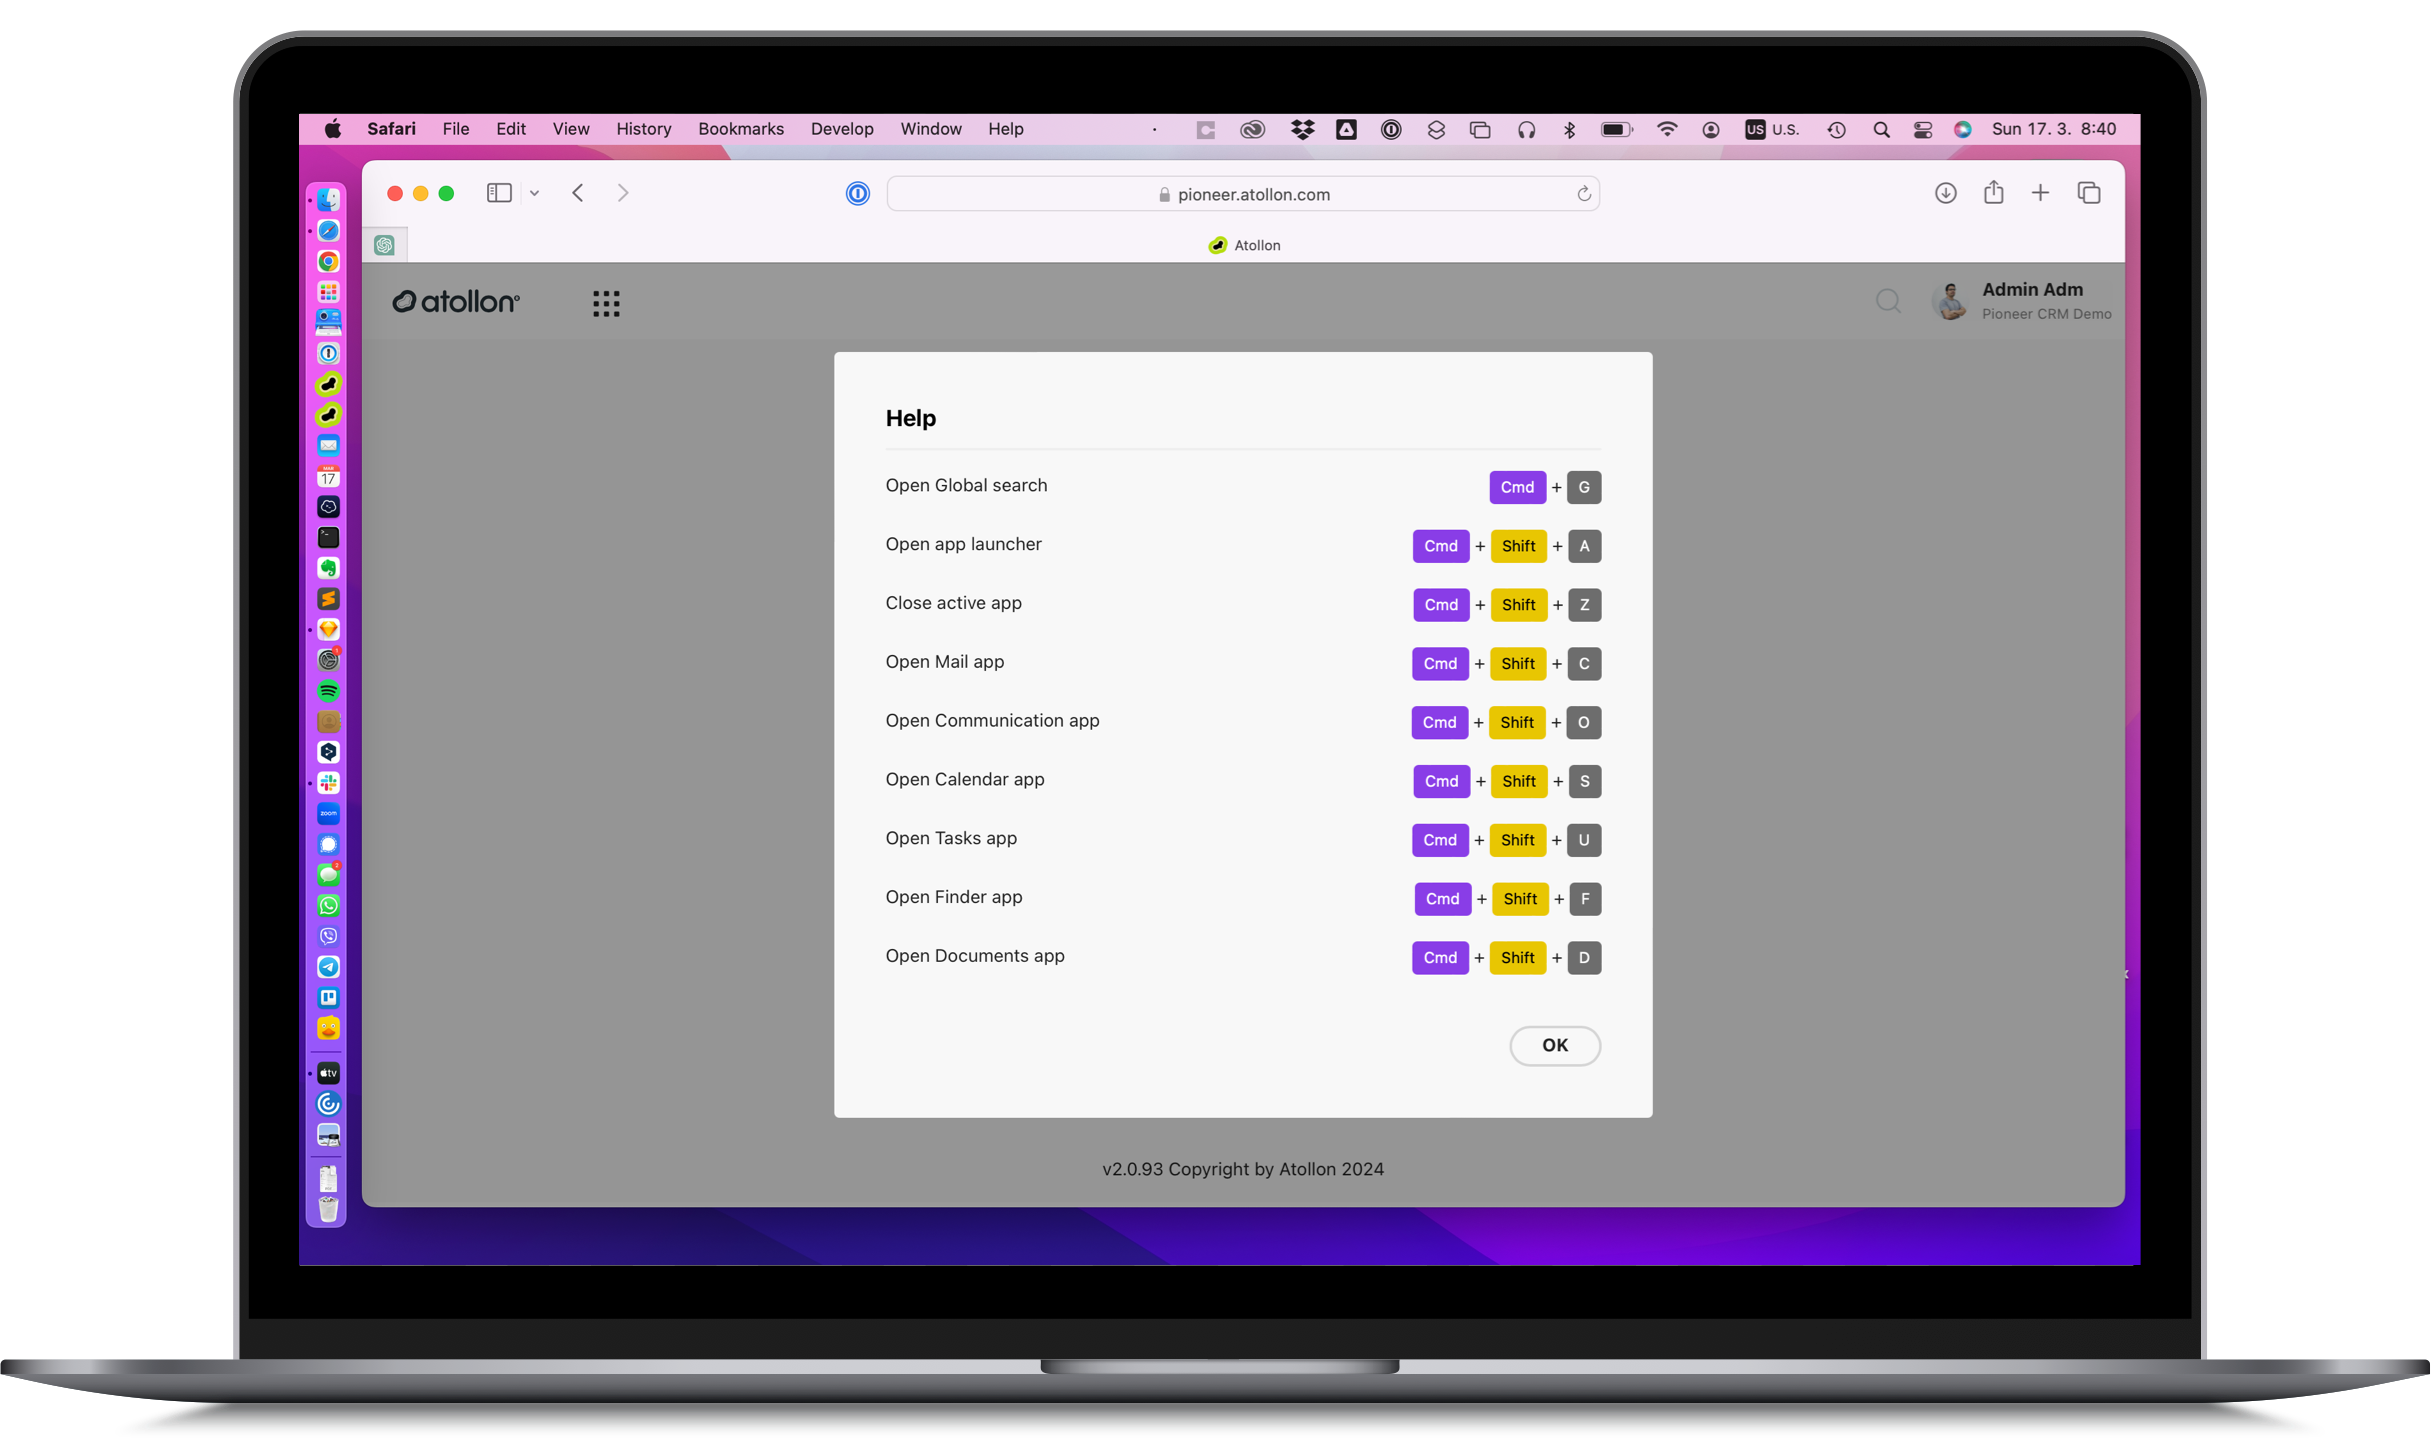Open the History menu in the menu bar
This screenshot has width=2431, height=1438.
(642, 129)
